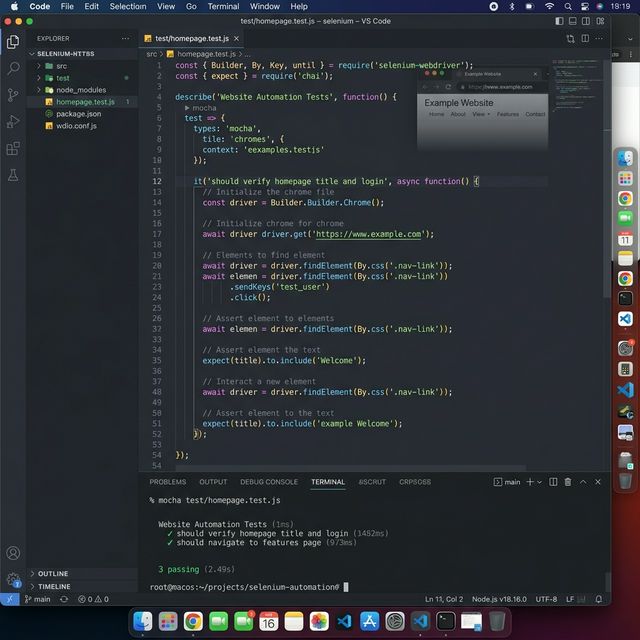This screenshot has height=640, width=640.
Task: Click the main branch in status bar
Action: pos(38,599)
